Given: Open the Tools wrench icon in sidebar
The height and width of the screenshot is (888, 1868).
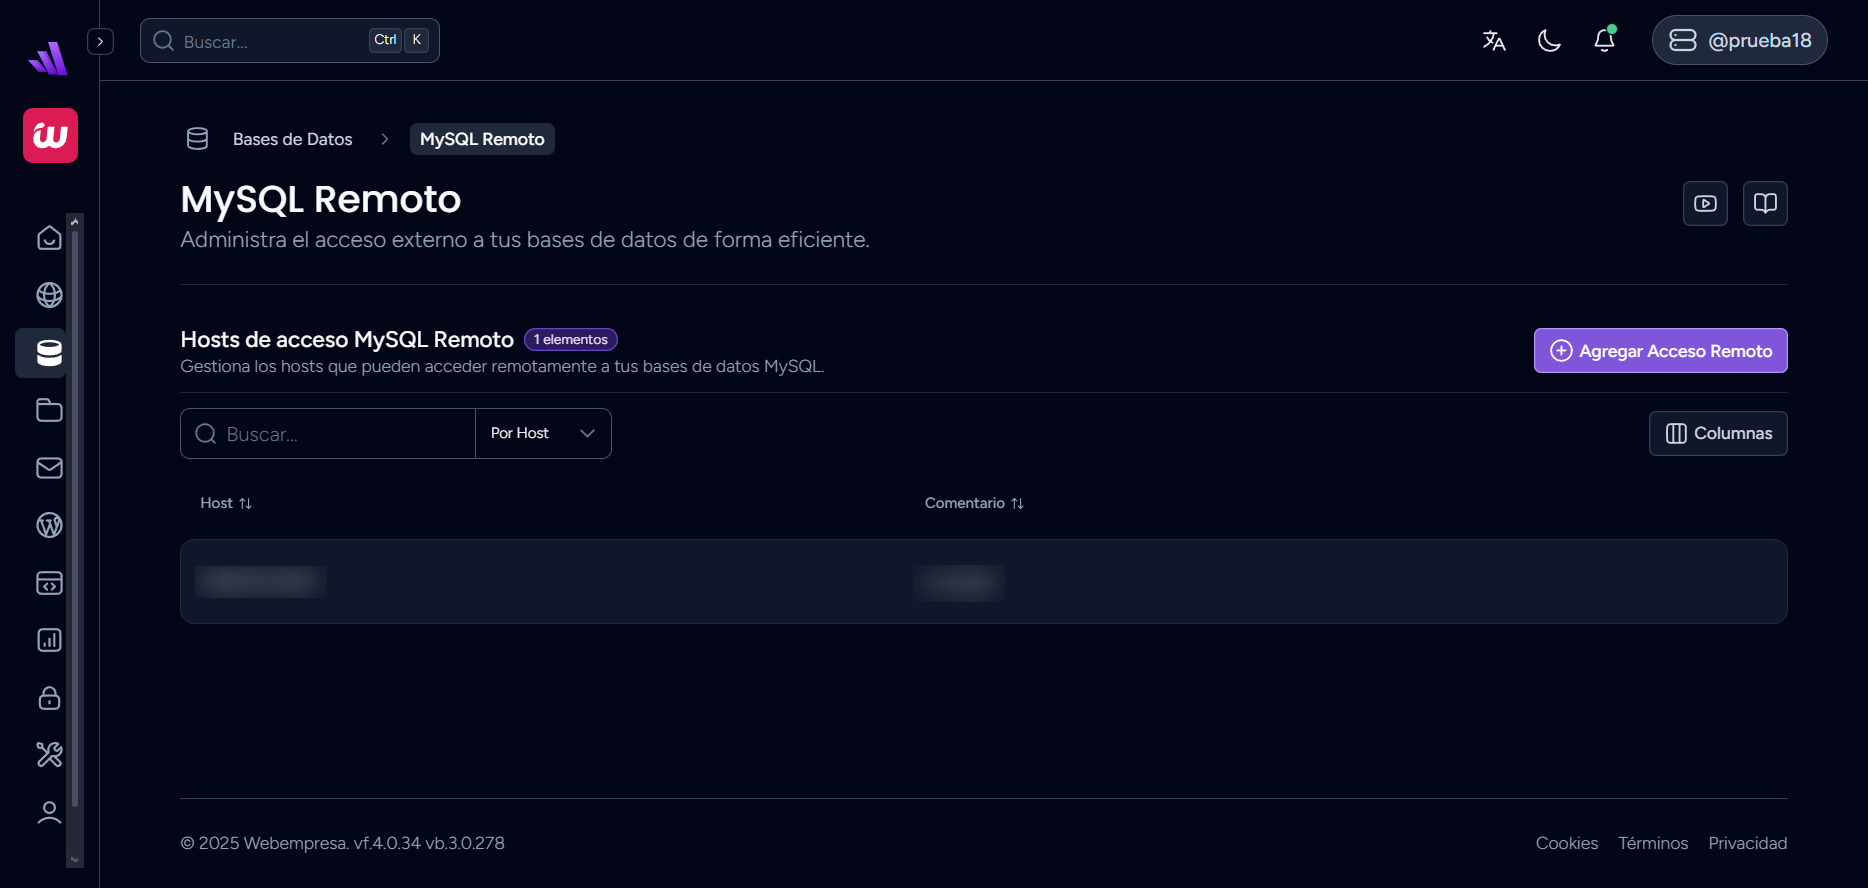Looking at the screenshot, I should 49,754.
